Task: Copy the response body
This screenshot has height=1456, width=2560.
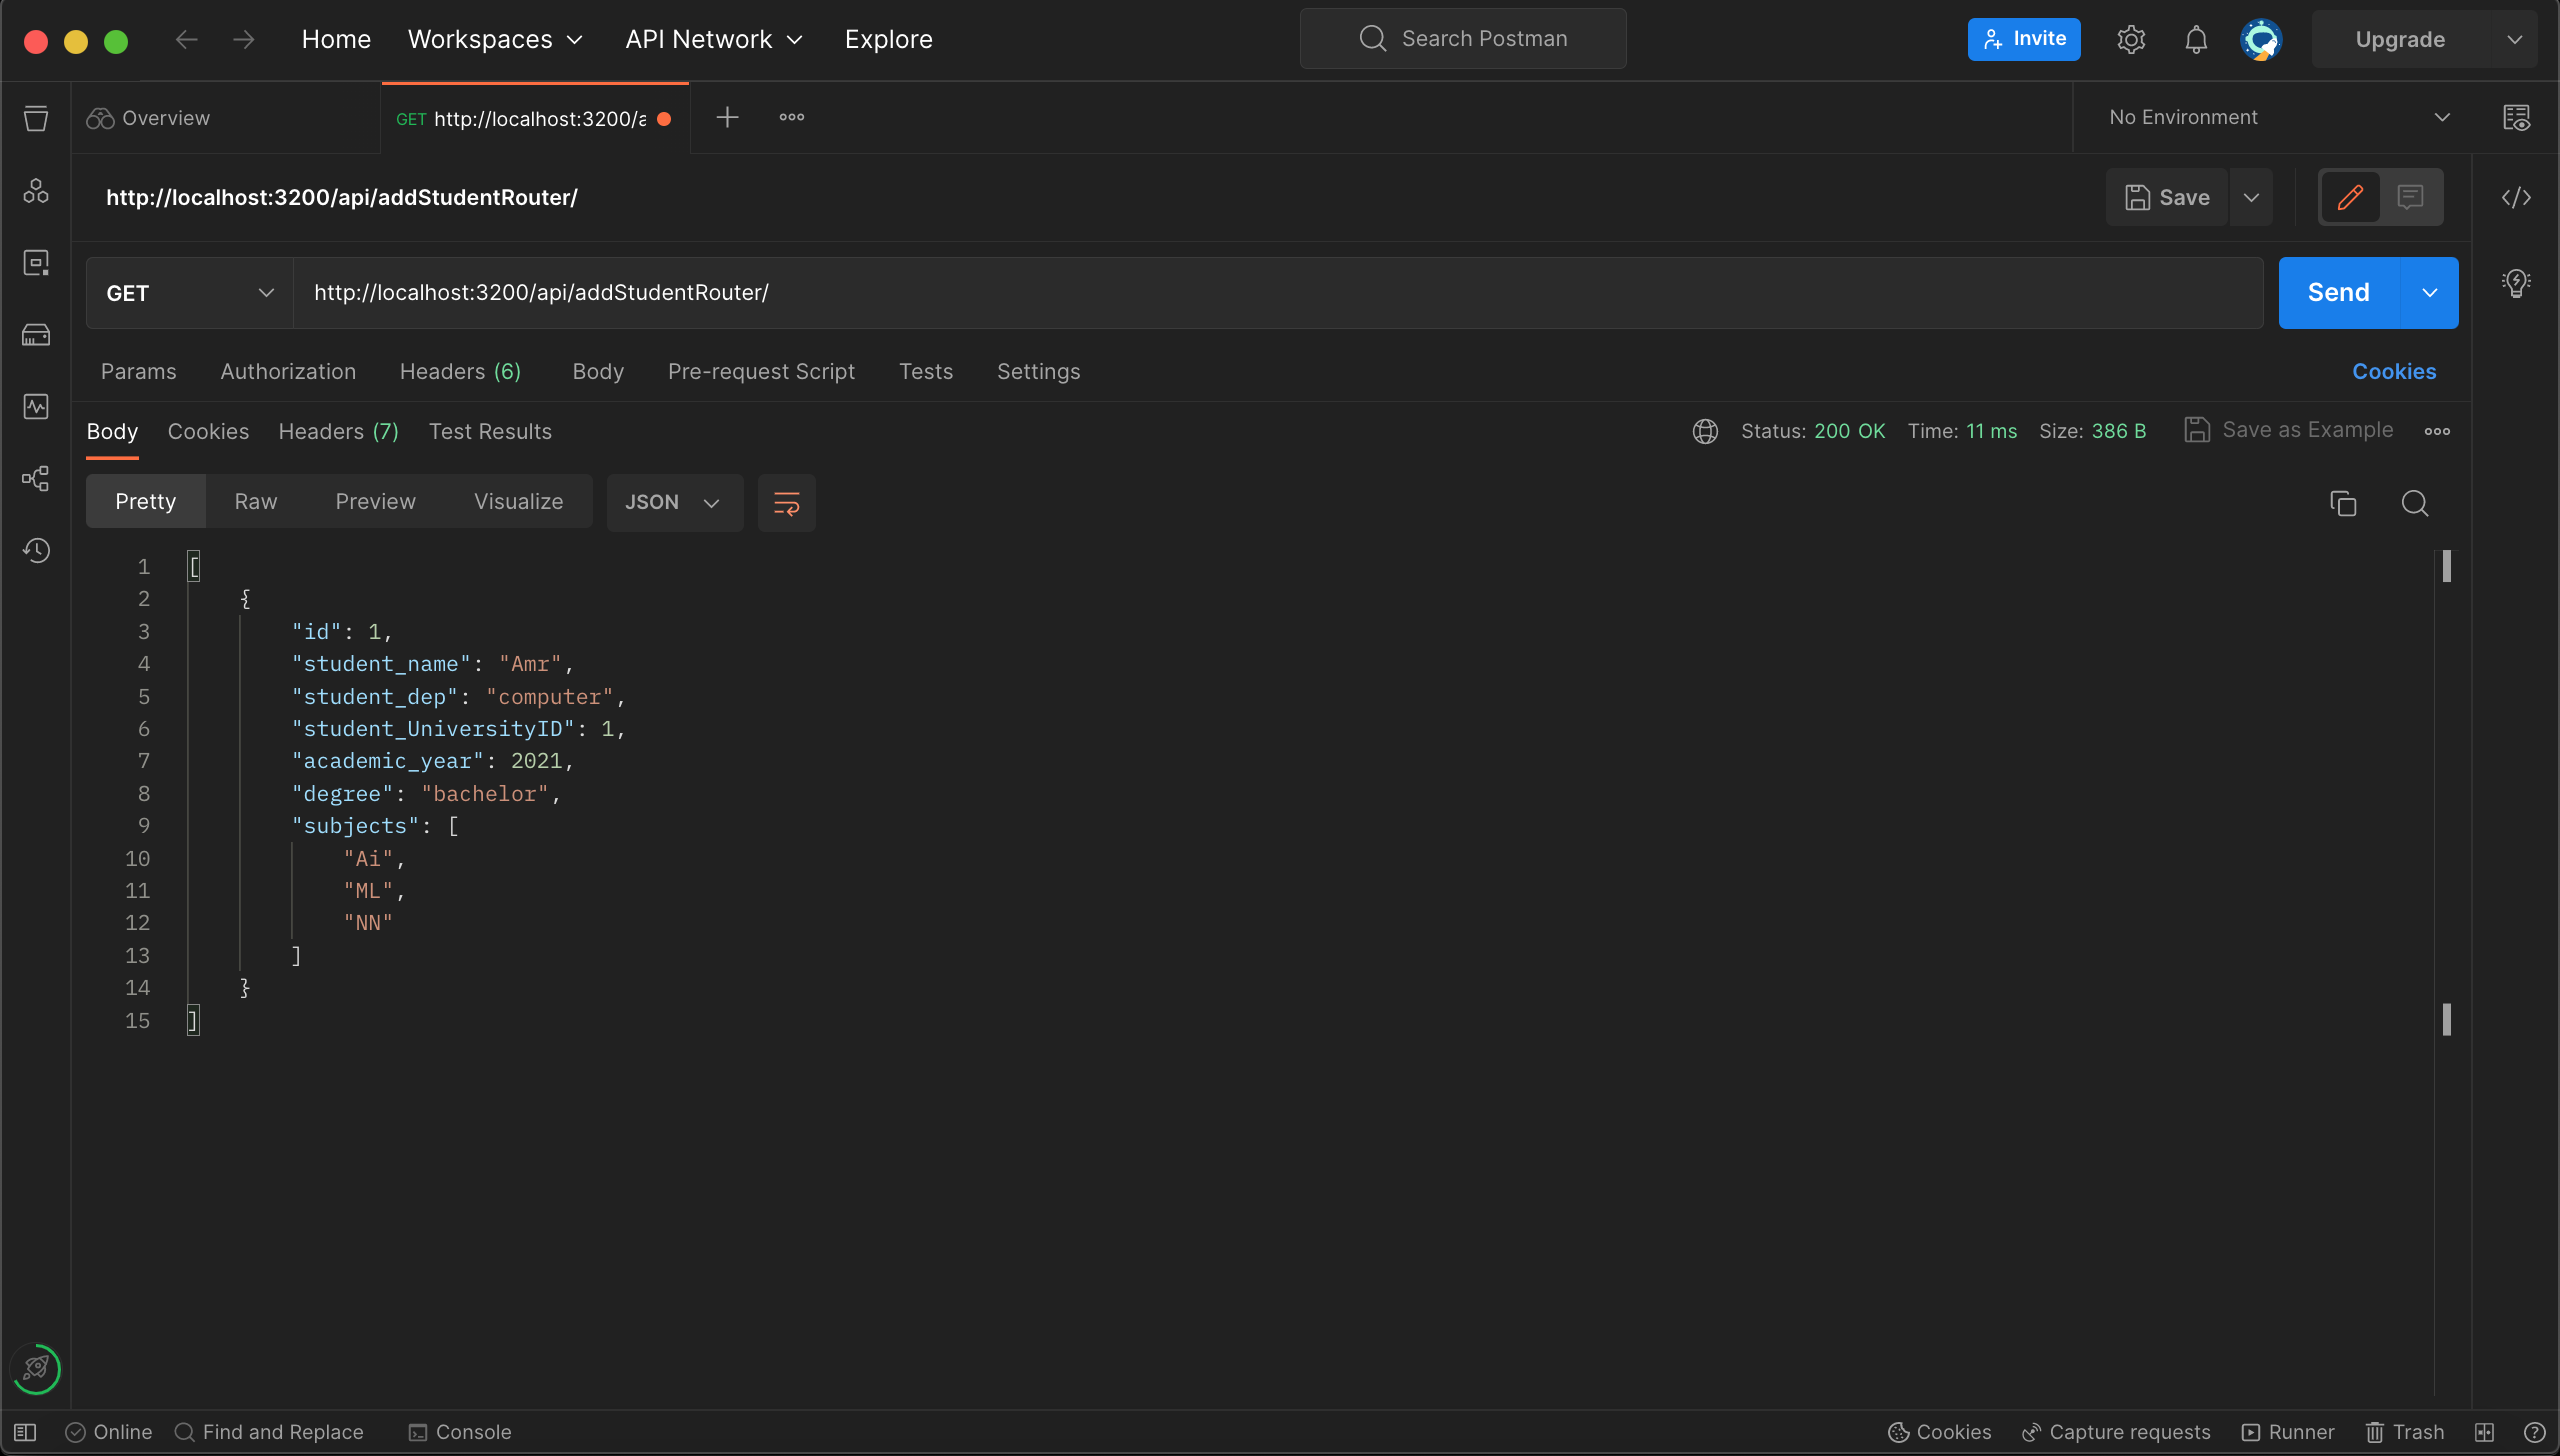Action: [x=2343, y=503]
